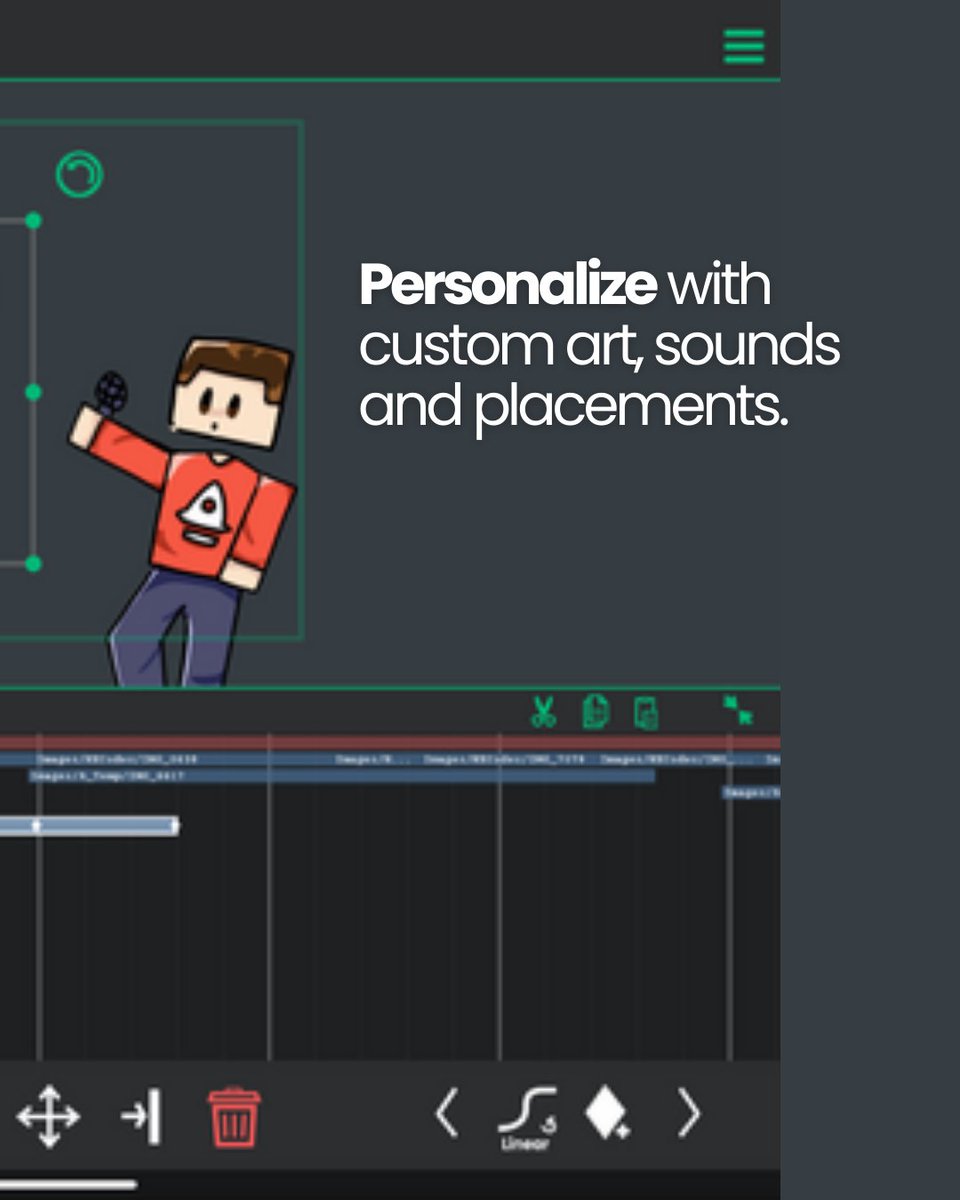Click the red bar atop timeline

point(390,743)
